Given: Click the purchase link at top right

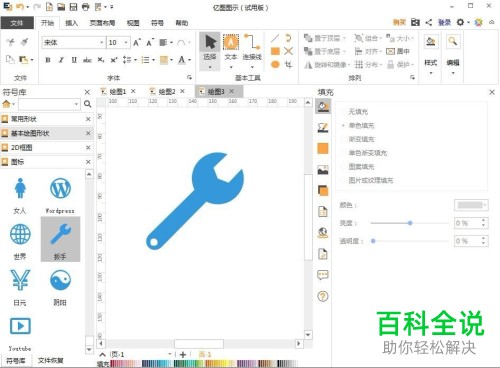Looking at the screenshot, I should [399, 22].
